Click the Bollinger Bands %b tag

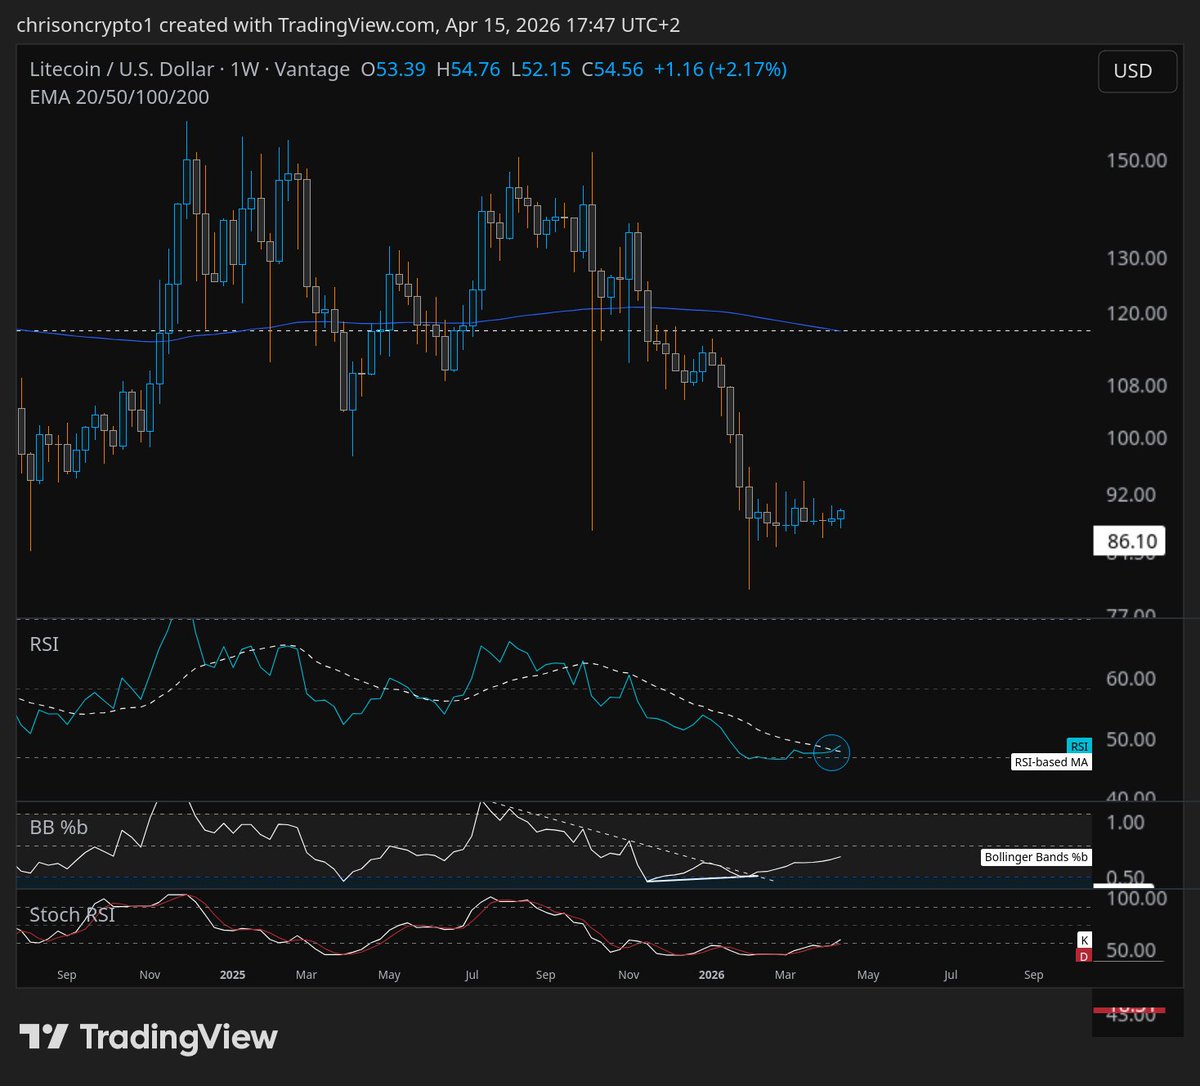(x=1037, y=857)
